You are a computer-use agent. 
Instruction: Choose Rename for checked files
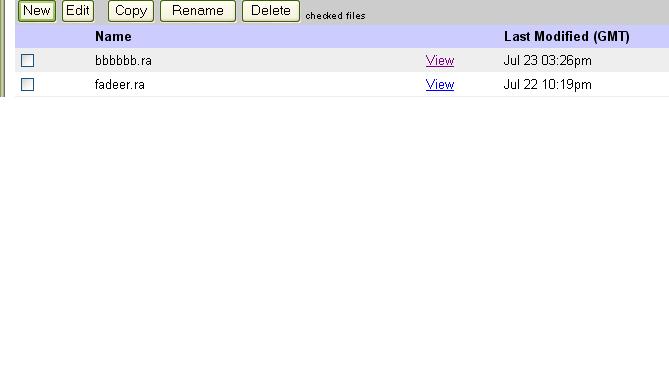(198, 11)
